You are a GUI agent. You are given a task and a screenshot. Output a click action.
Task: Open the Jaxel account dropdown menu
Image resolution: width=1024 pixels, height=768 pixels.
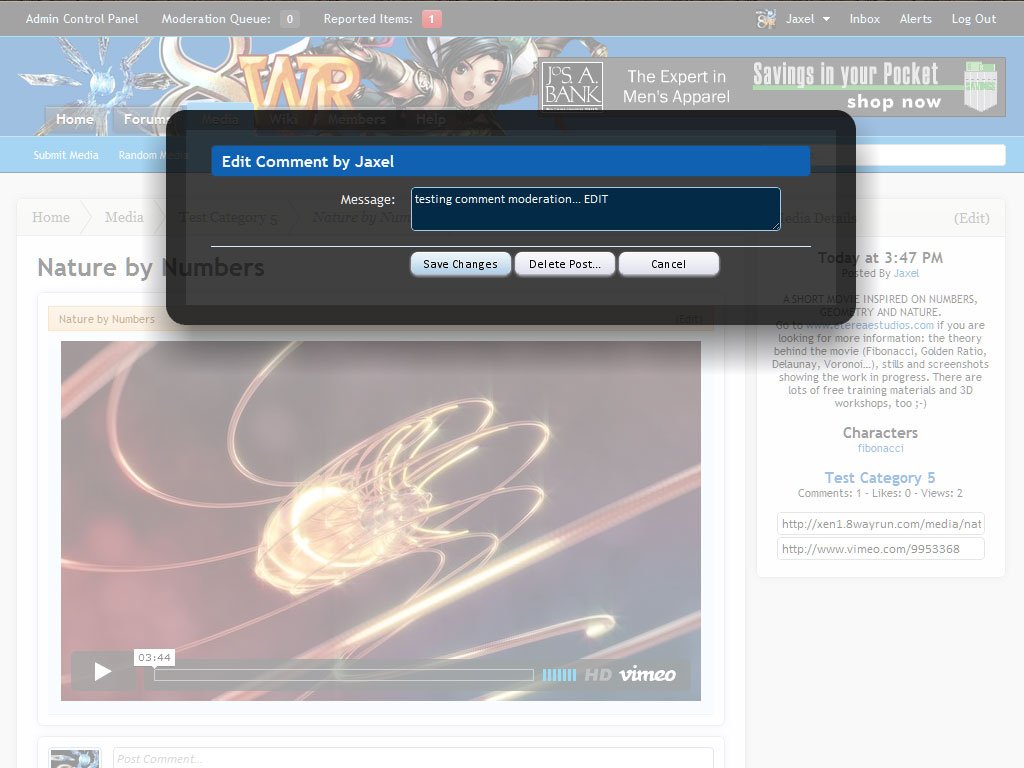808,19
